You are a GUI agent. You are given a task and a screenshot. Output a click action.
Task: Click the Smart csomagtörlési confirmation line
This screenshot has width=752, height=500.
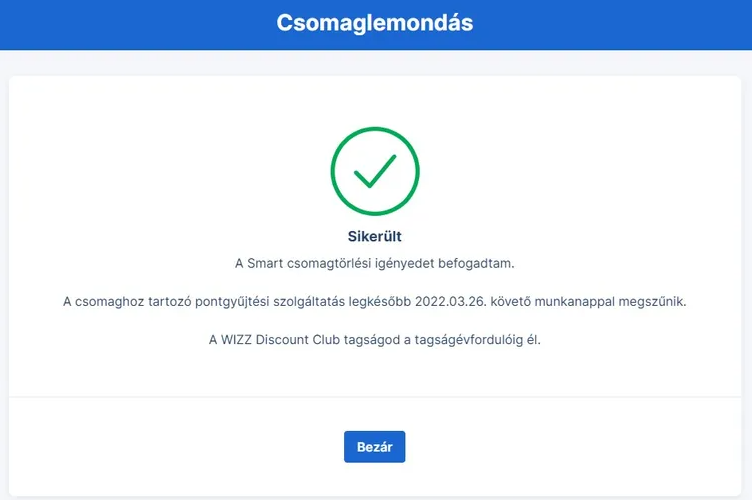375,263
